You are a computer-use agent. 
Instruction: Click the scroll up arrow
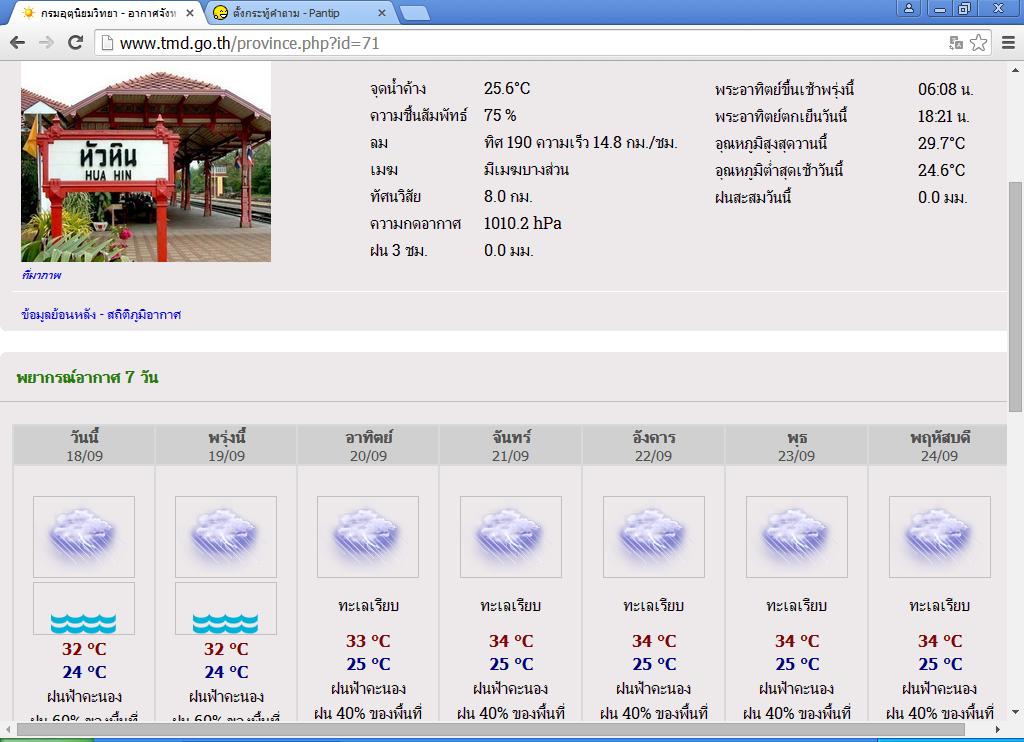coord(1015,70)
